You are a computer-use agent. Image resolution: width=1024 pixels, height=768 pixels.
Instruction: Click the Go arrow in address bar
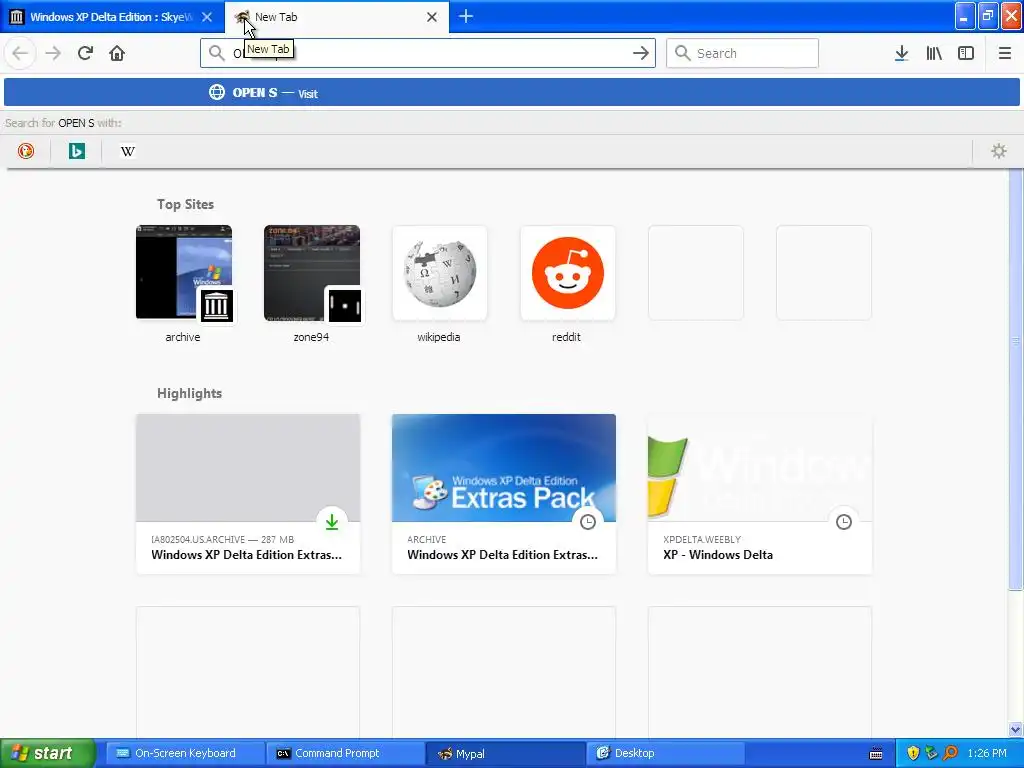click(641, 53)
